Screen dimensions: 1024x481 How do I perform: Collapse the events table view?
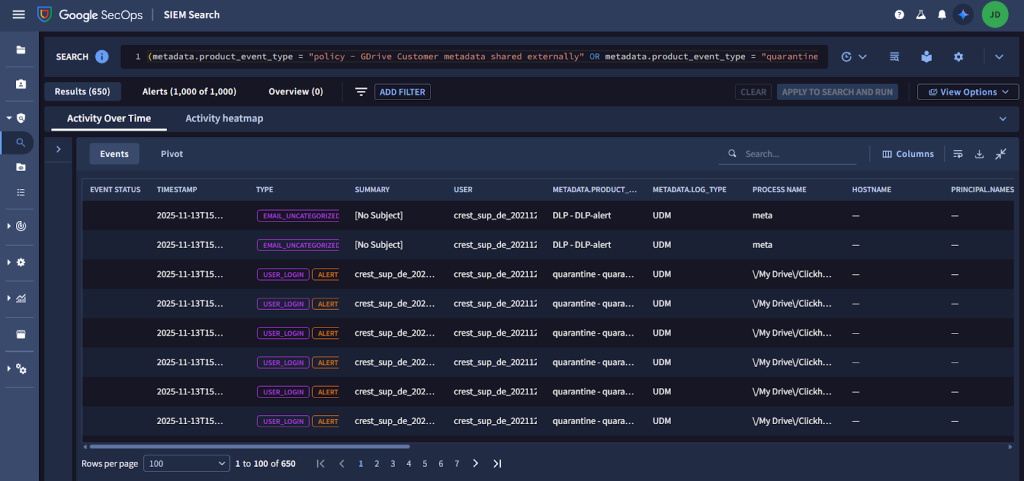click(1001, 154)
